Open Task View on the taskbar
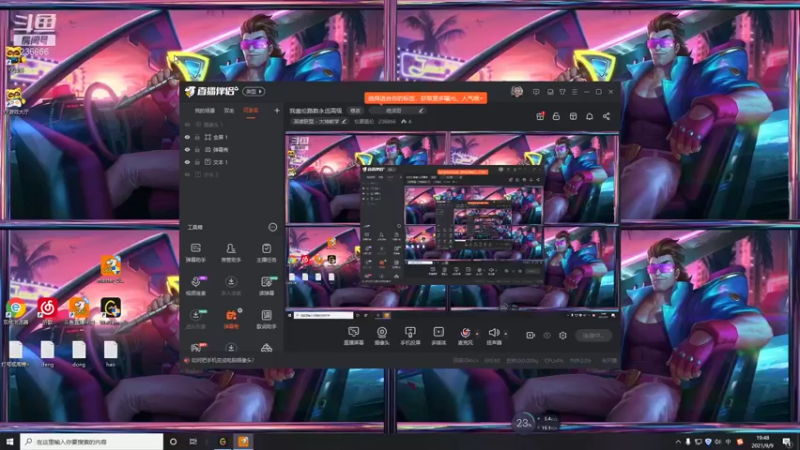 [193, 442]
